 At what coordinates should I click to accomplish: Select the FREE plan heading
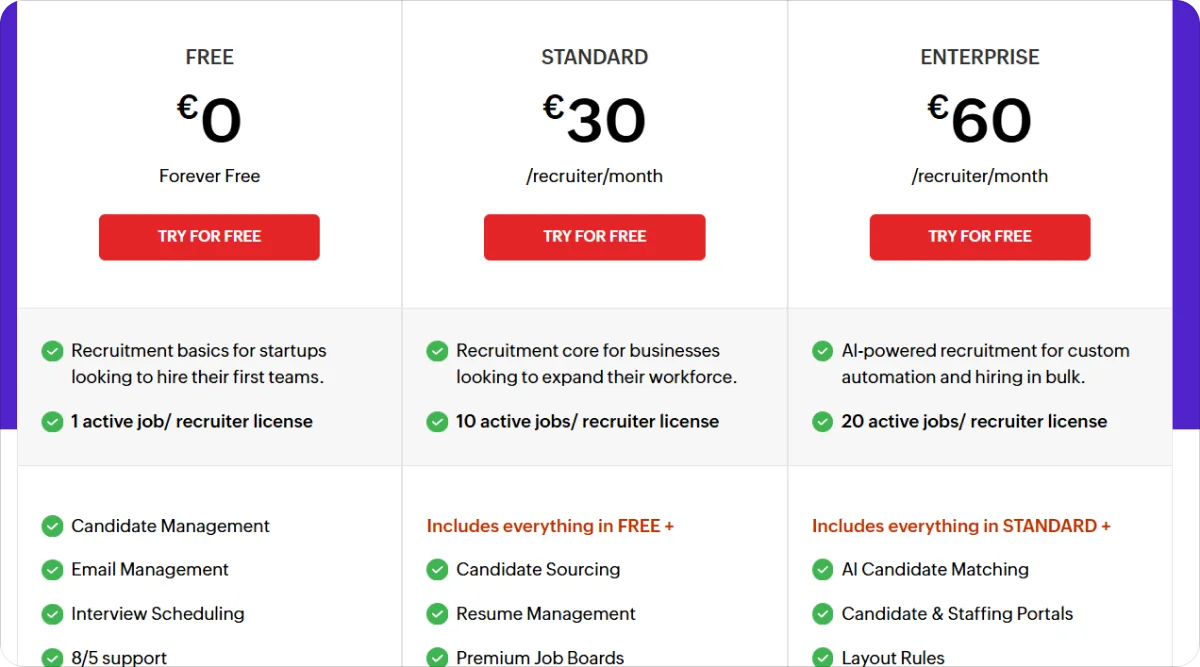click(209, 57)
